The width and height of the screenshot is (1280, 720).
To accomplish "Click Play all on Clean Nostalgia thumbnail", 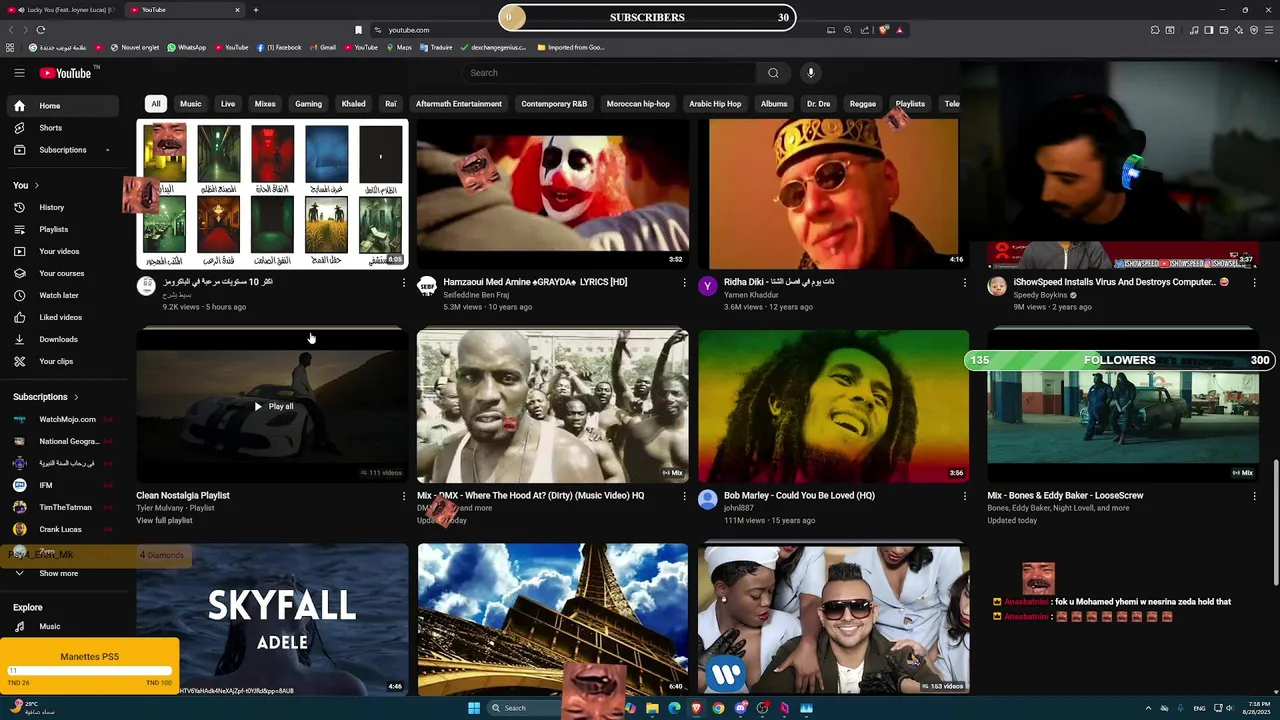I will (x=273, y=407).
